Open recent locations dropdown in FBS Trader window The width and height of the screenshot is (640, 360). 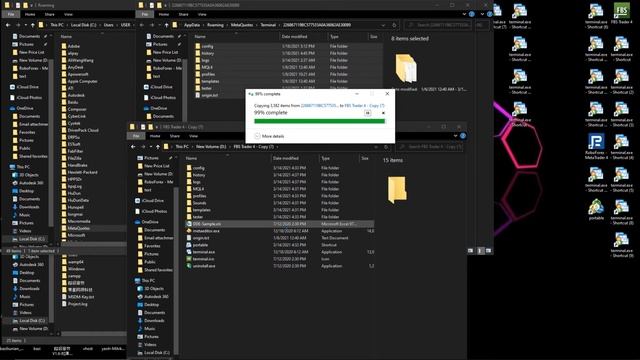point(150,147)
